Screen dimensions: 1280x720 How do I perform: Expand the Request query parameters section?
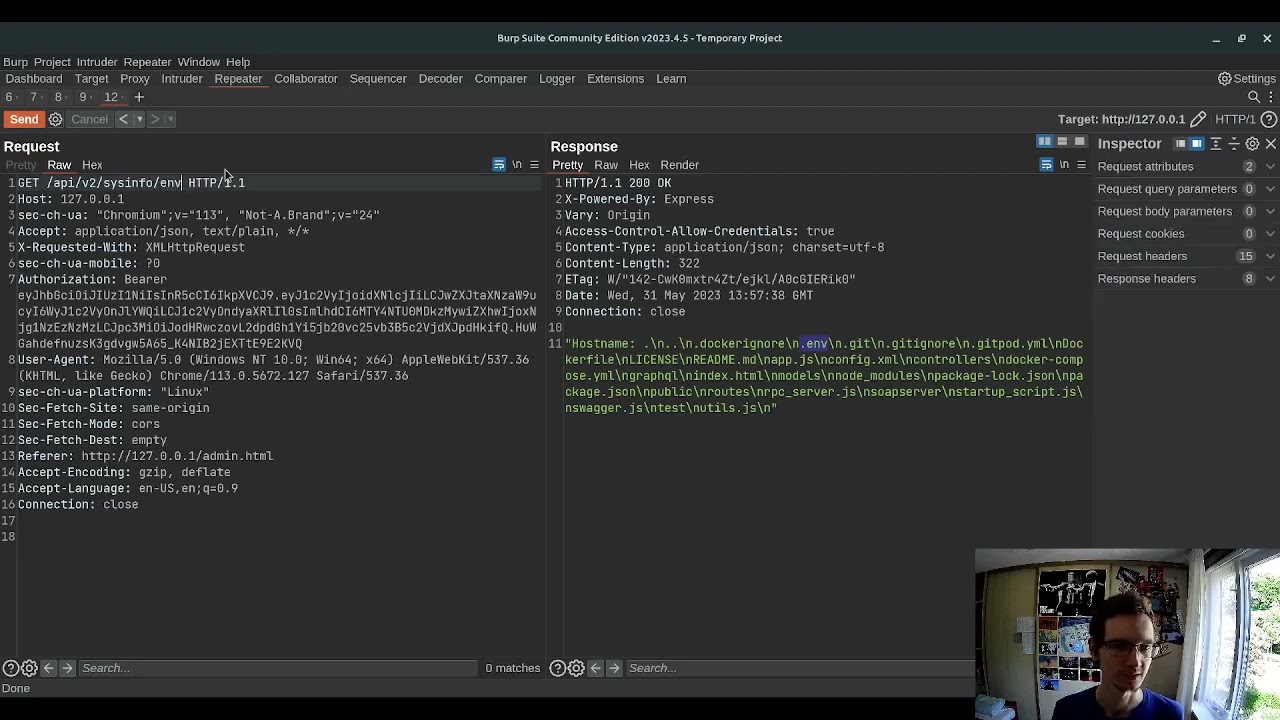[1187, 189]
